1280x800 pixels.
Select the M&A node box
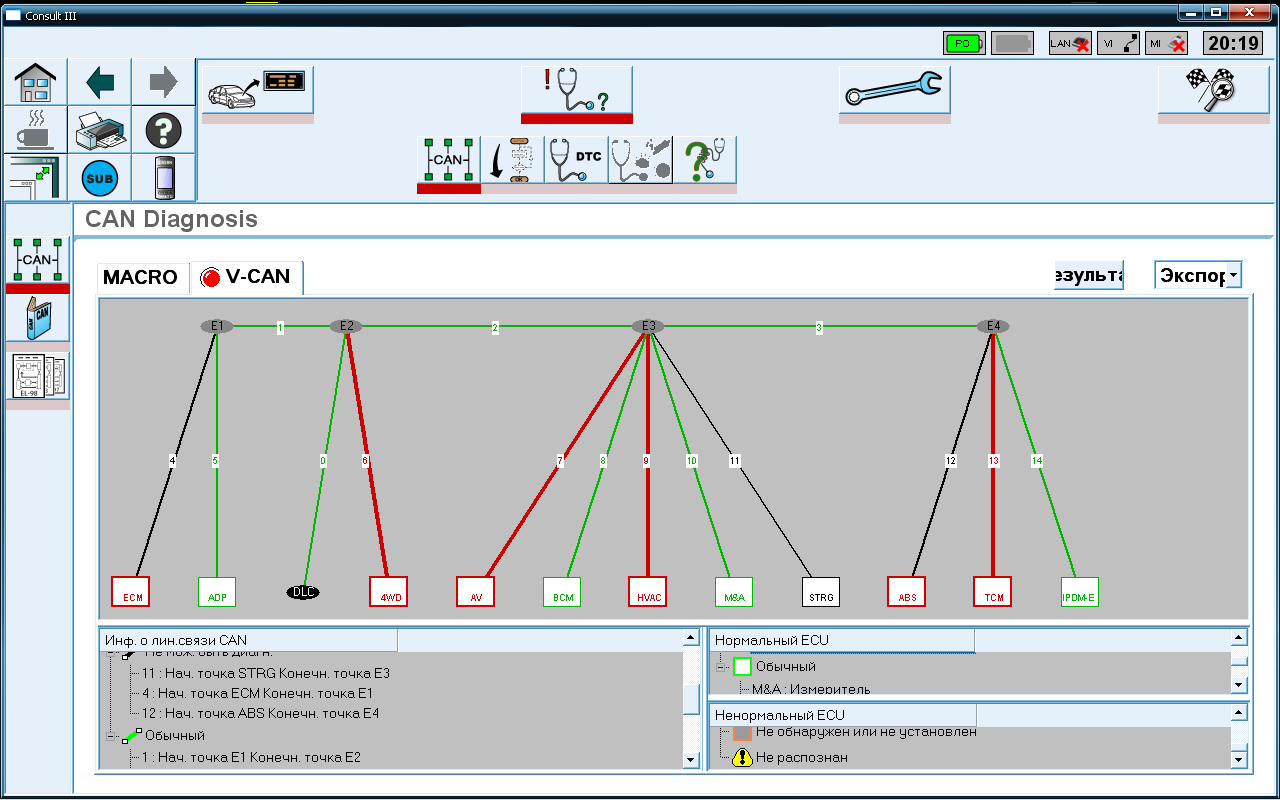coord(734,591)
